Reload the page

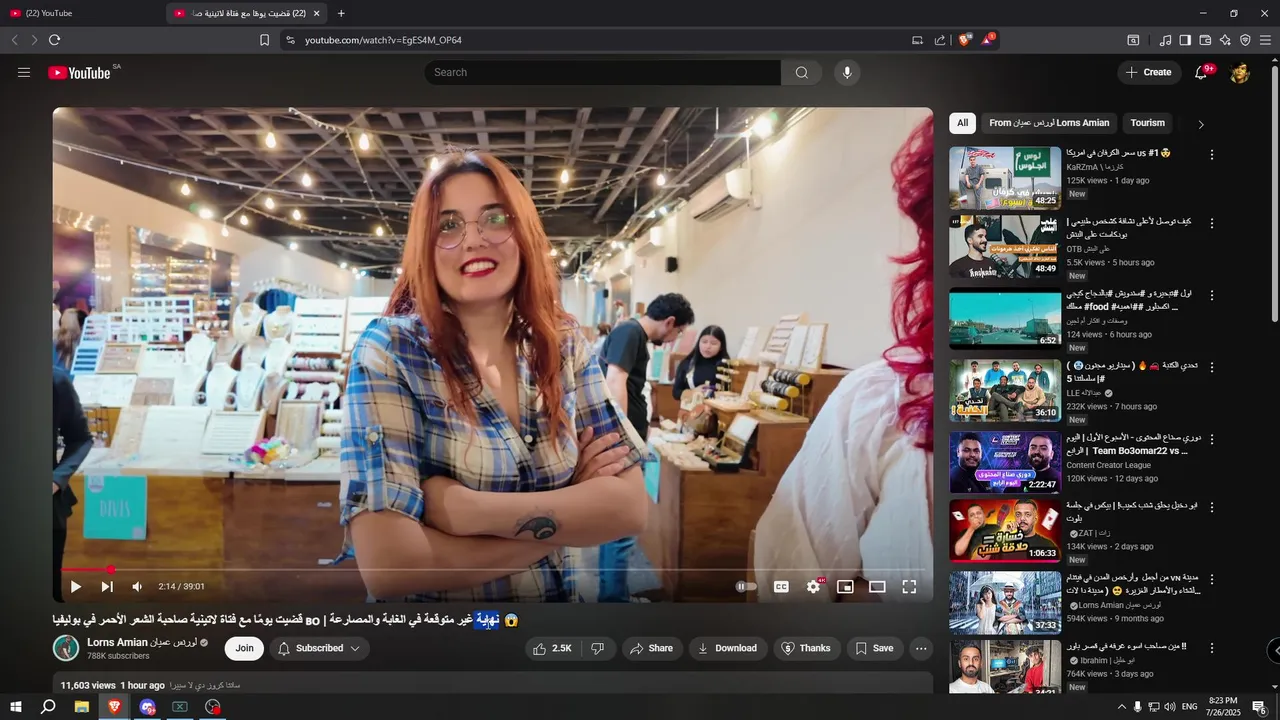click(x=54, y=40)
